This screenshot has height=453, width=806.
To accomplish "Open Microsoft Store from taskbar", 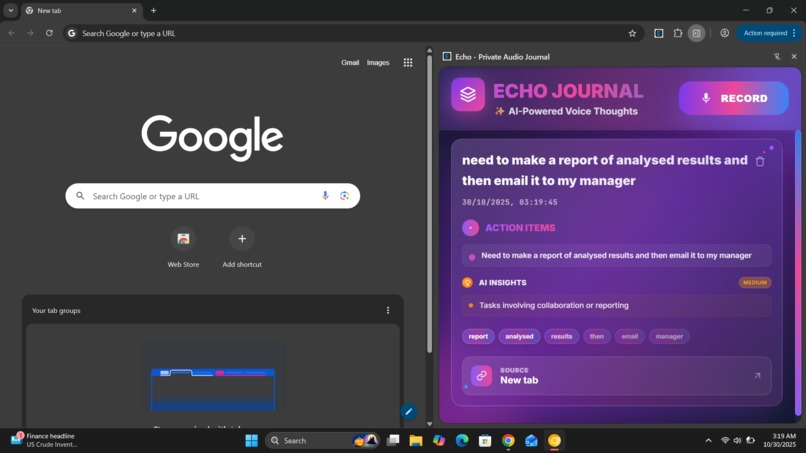I will pos(485,441).
